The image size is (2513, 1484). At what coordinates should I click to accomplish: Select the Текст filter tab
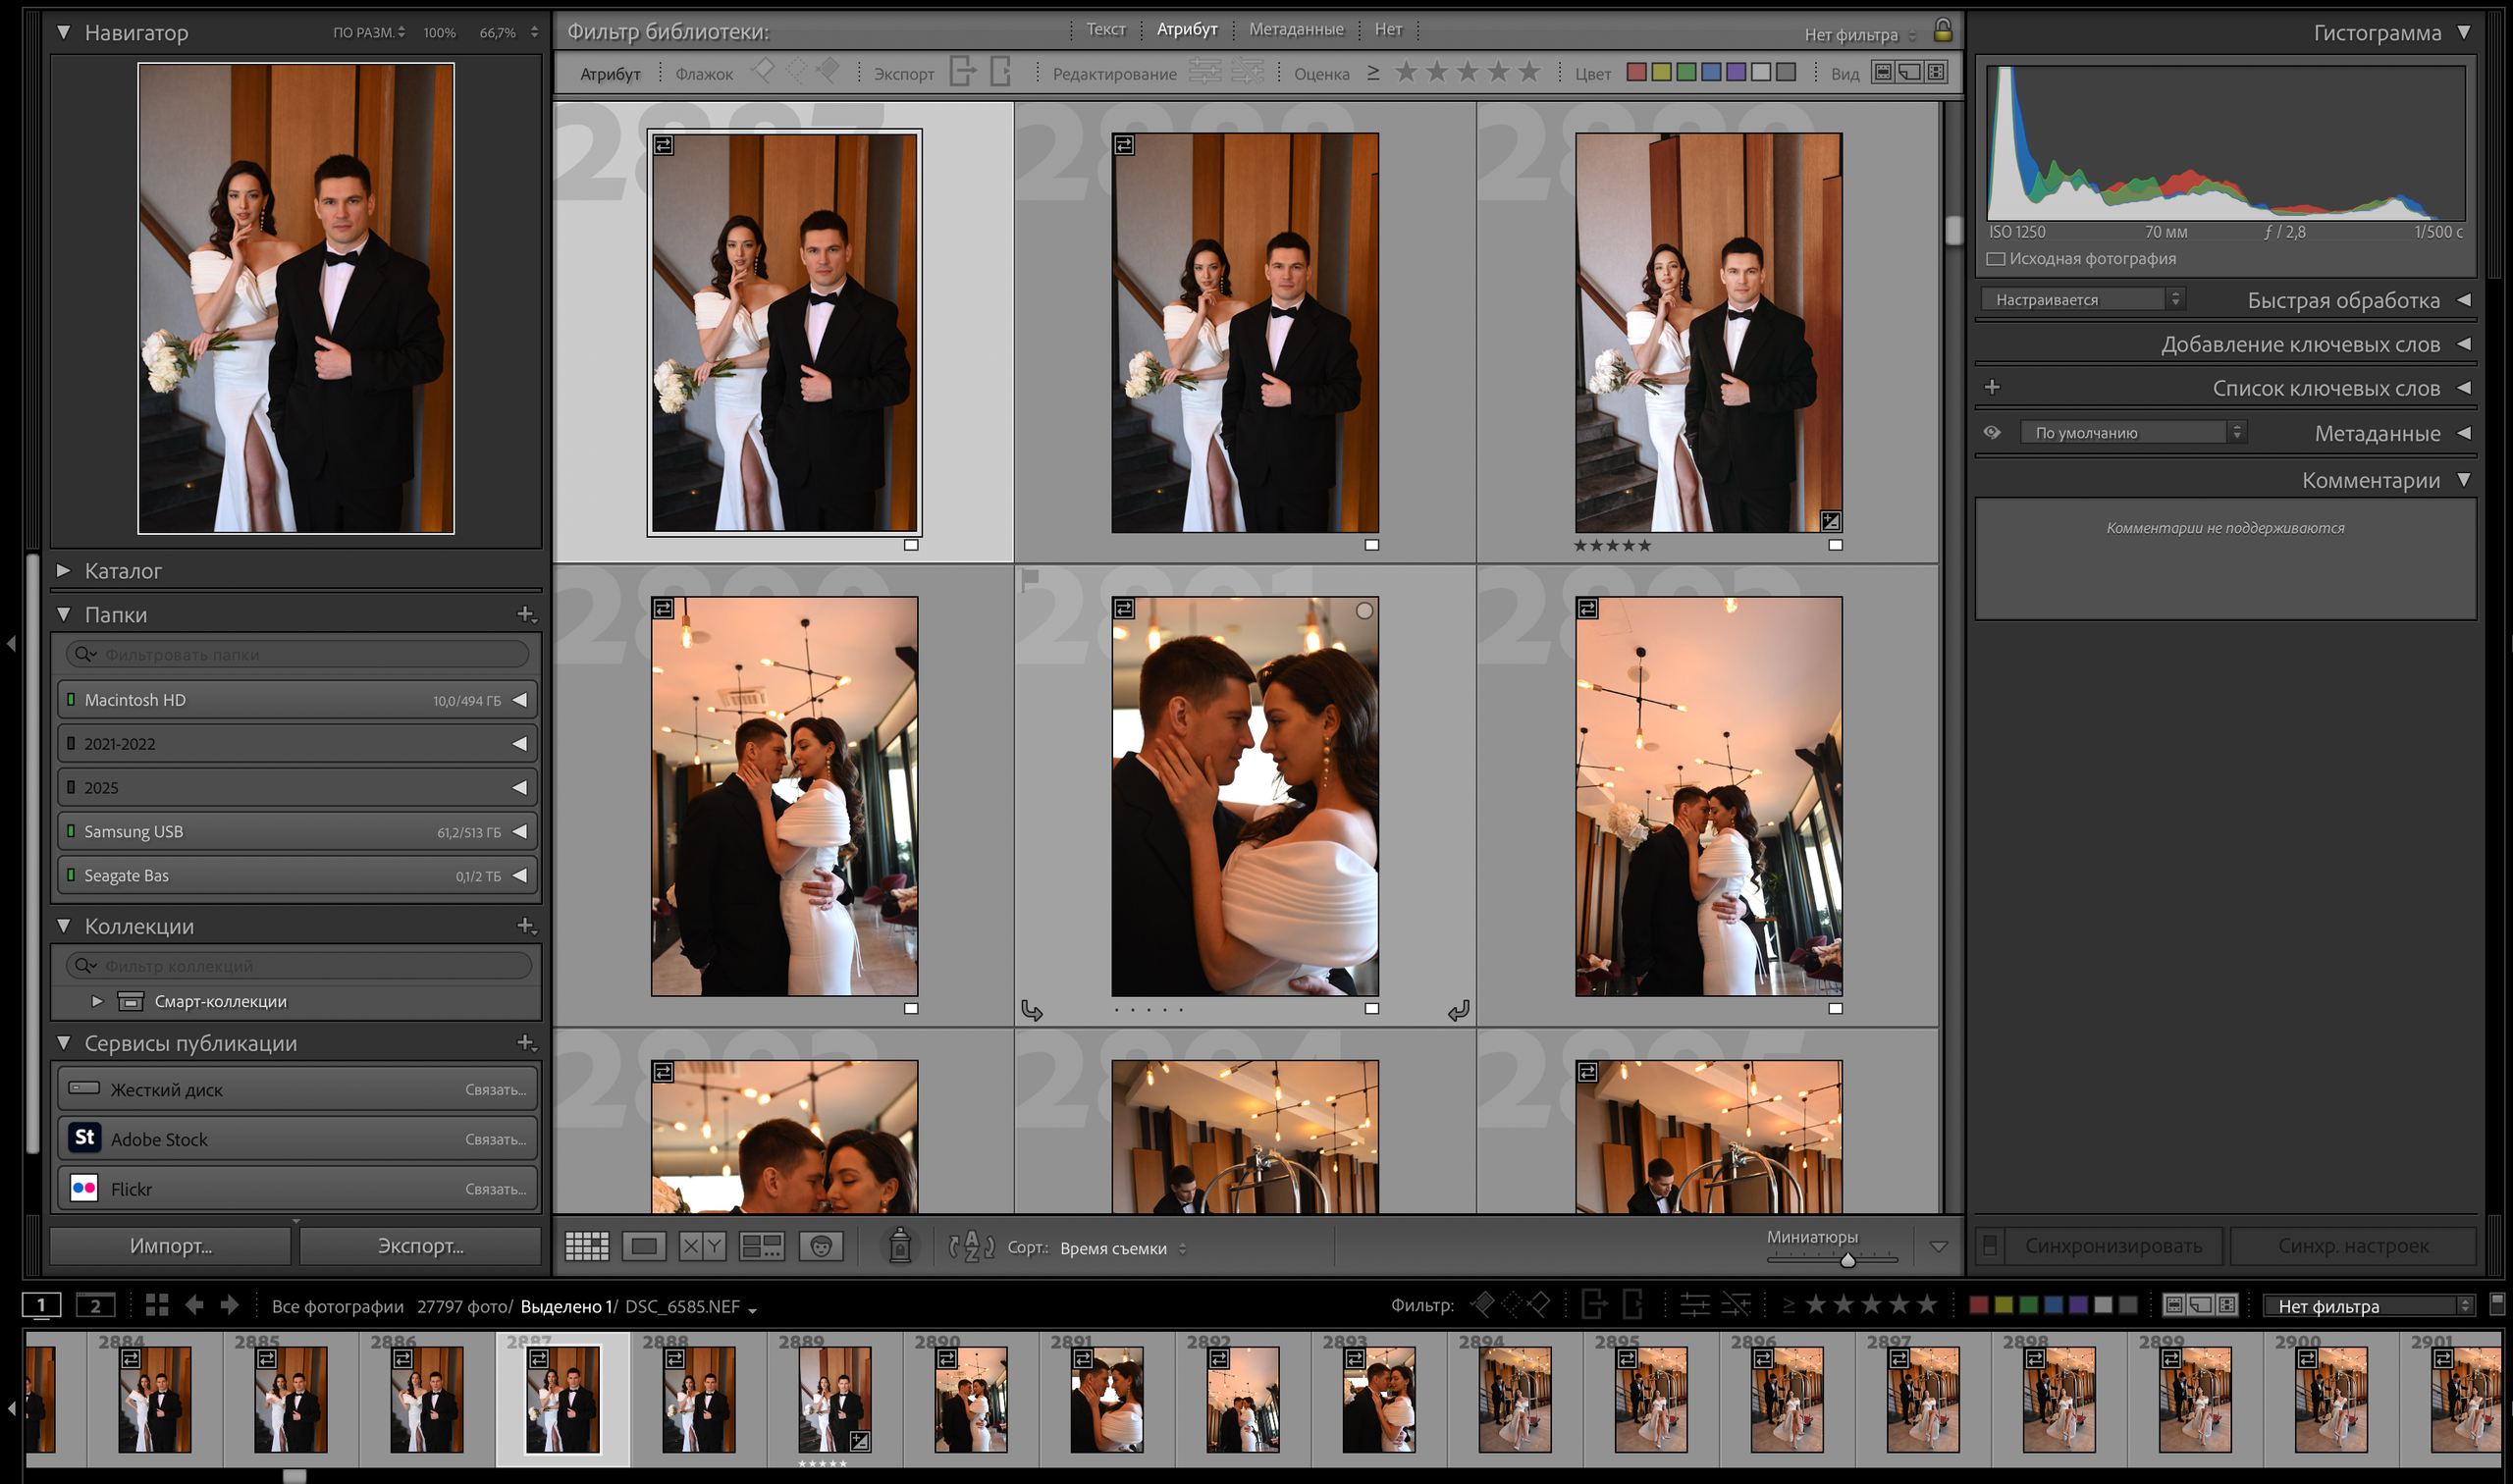click(x=1105, y=30)
